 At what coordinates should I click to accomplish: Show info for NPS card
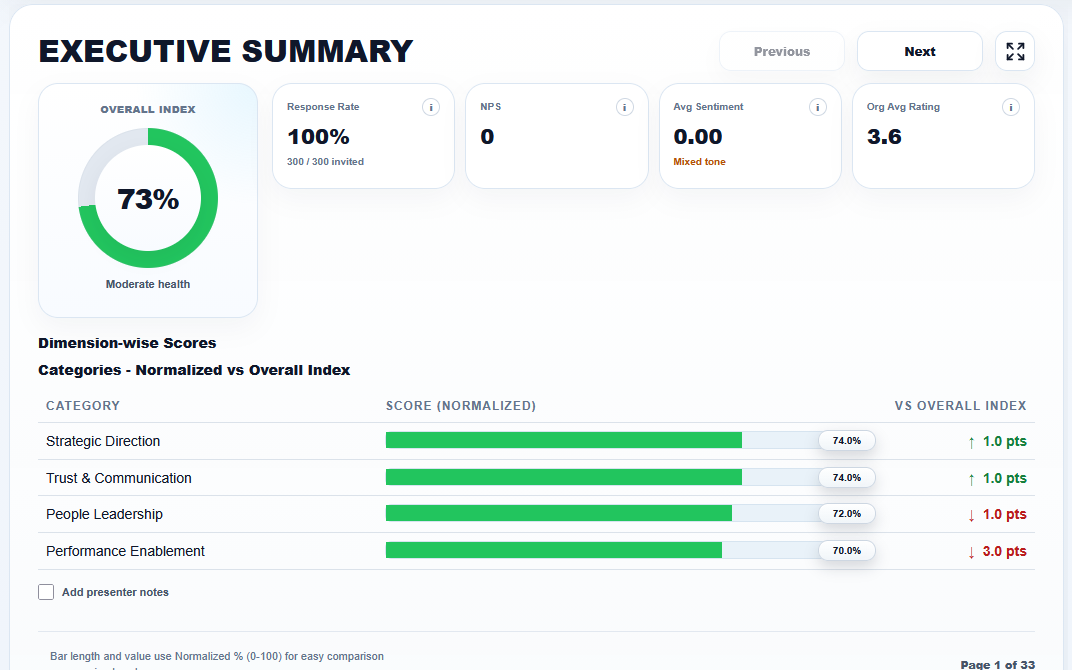pyautogui.click(x=624, y=107)
